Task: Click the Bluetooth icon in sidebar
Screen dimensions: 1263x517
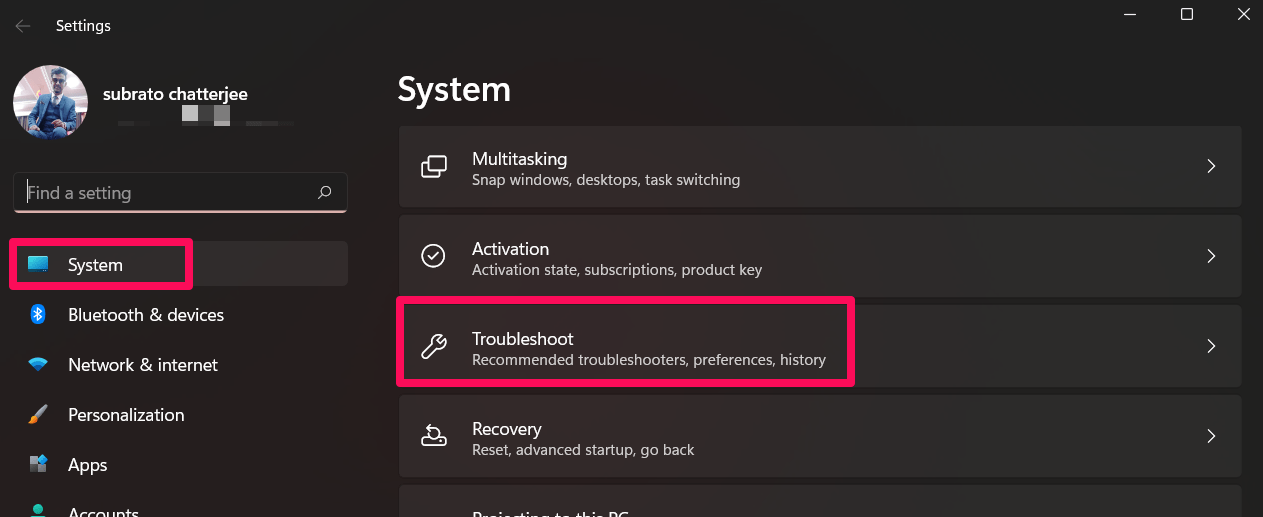Action: [38, 315]
